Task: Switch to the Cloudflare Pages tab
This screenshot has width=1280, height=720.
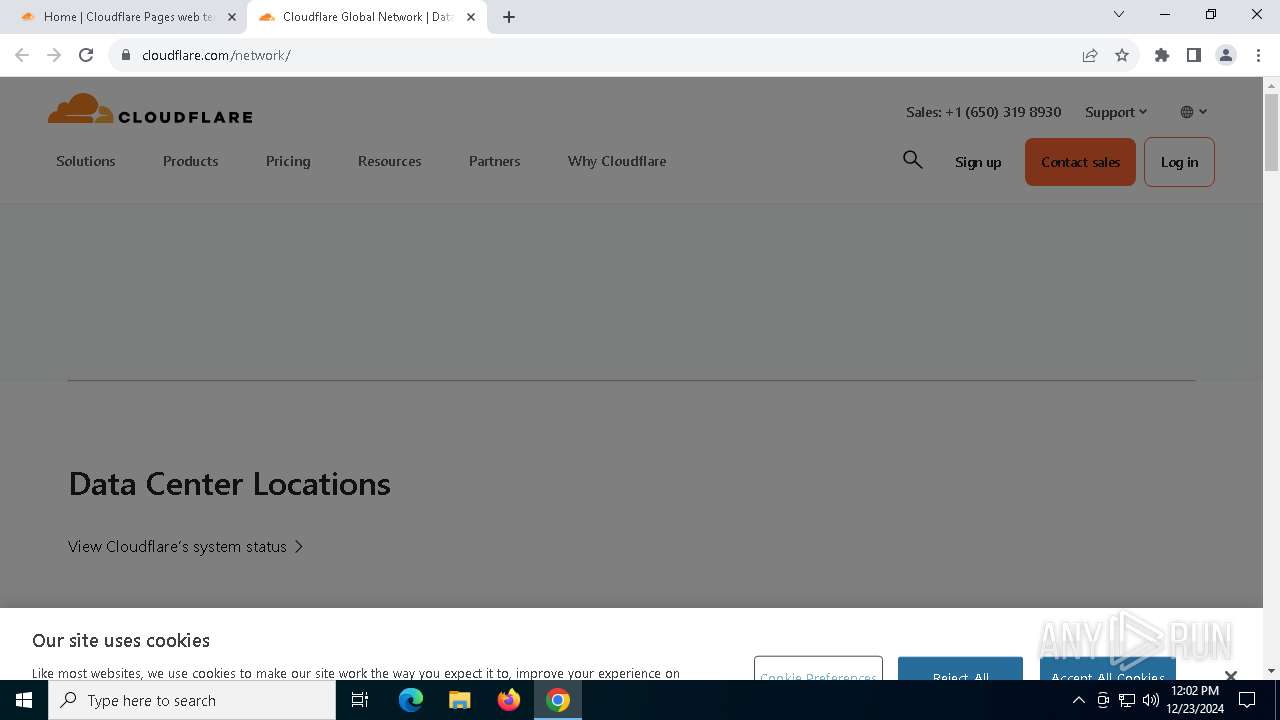Action: click(x=126, y=17)
